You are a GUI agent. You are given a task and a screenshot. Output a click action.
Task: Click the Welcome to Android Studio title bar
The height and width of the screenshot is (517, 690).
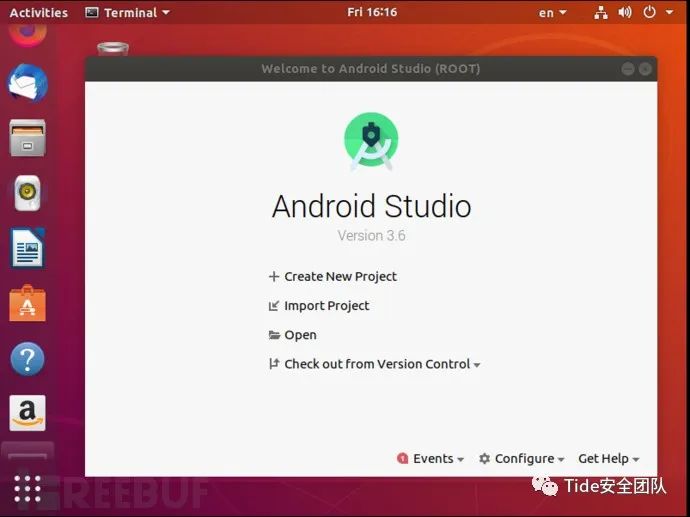pos(371,69)
